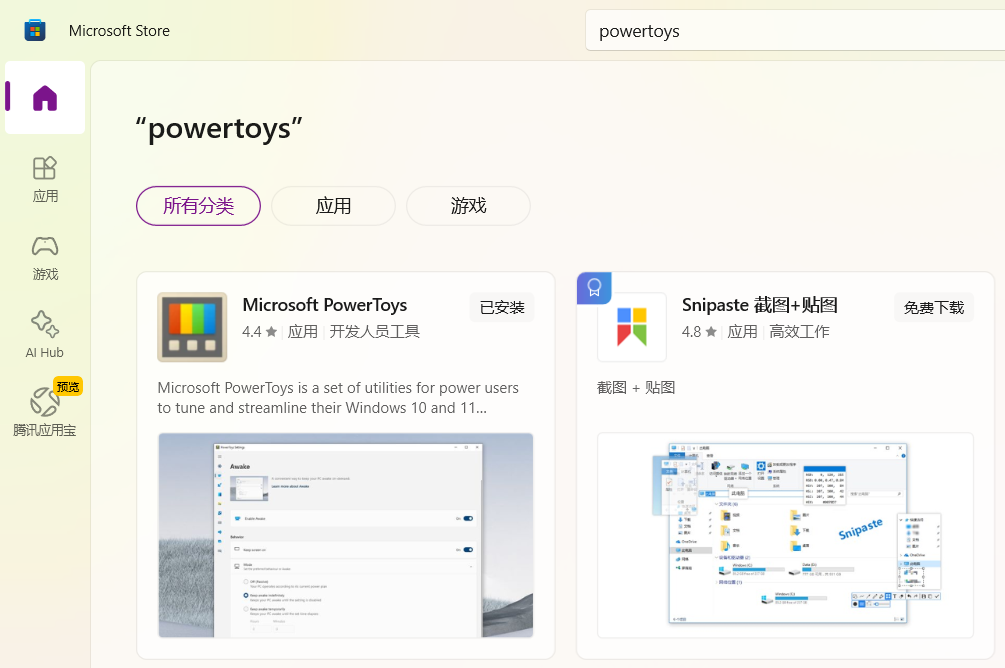Click the Microsoft Store title text
Image resolution: width=1005 pixels, height=668 pixels.
click(x=119, y=31)
